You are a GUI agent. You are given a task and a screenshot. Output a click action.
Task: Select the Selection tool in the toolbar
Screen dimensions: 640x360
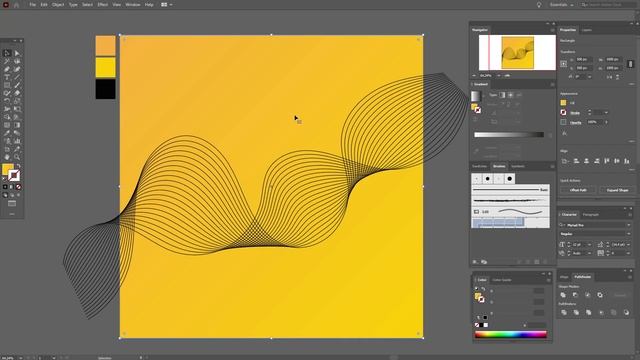pyautogui.click(x=7, y=53)
